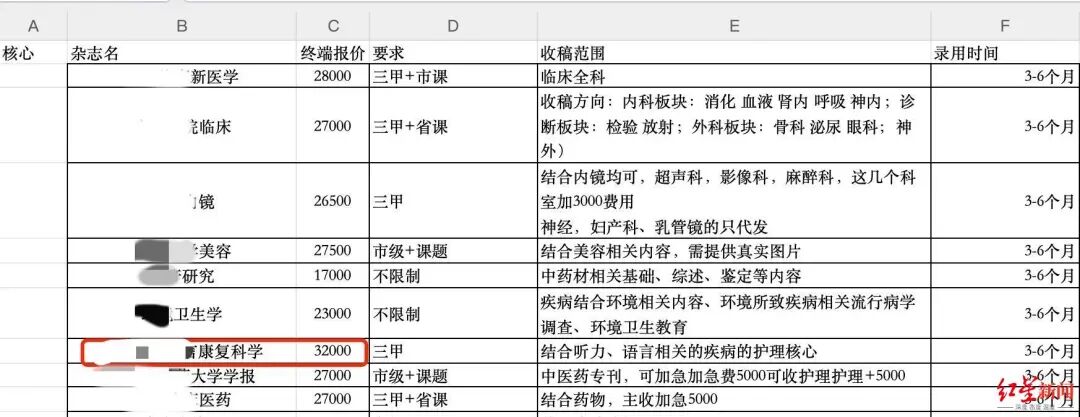Click the 23000 price cell
Viewport: 1080px width, 417px height.
[x=334, y=313]
